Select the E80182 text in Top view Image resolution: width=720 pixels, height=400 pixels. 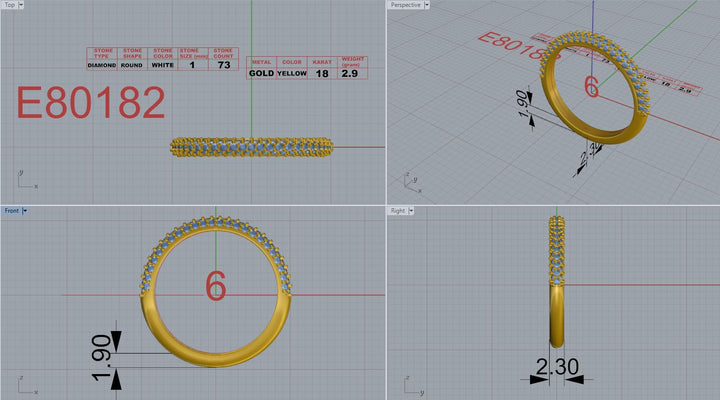tap(91, 102)
